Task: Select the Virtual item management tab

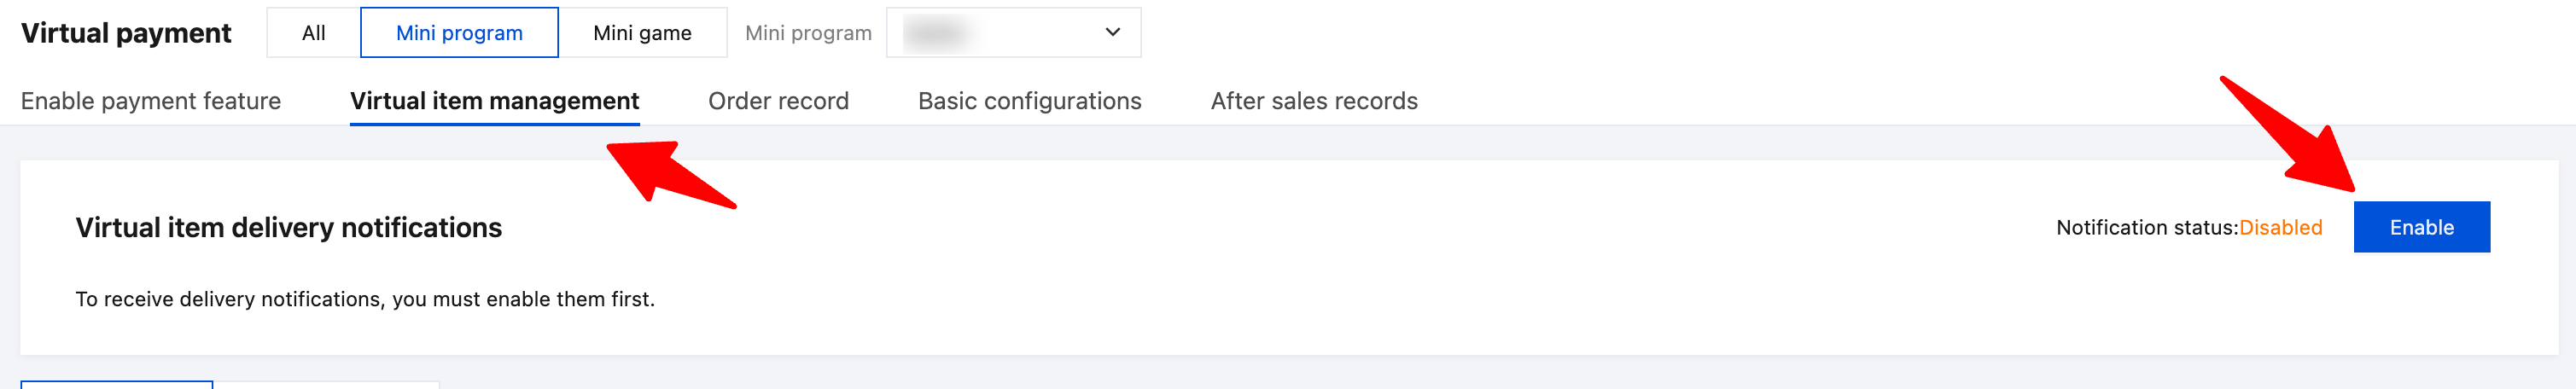Action: (494, 101)
